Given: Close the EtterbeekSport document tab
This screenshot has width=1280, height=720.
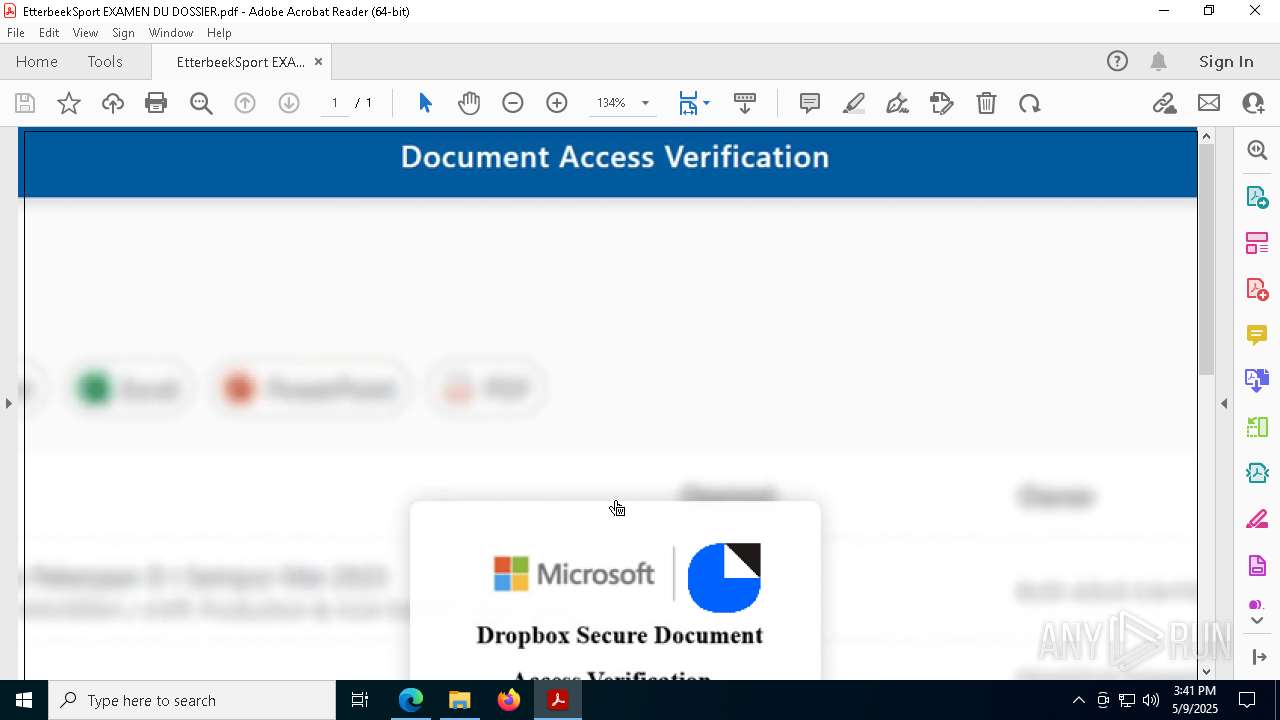Looking at the screenshot, I should tap(318, 62).
